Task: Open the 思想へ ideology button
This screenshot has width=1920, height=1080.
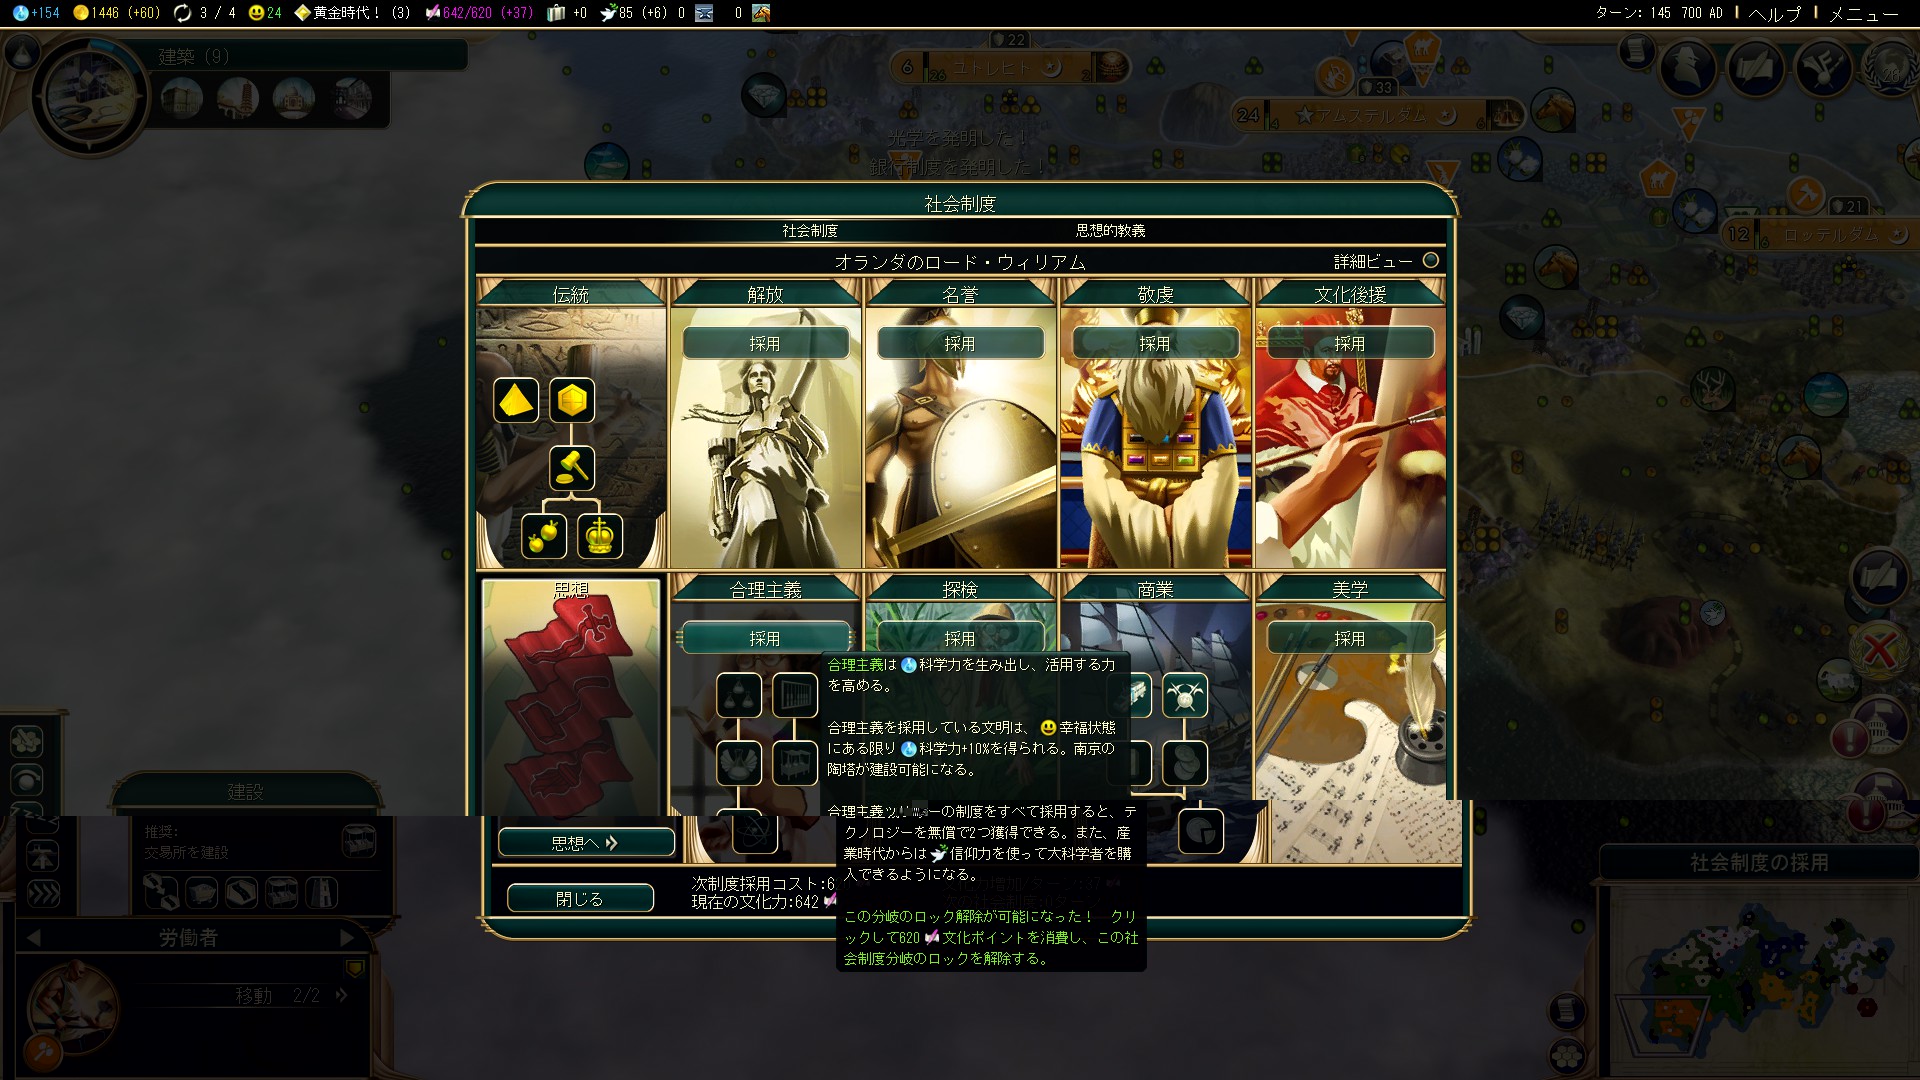Action: (x=586, y=843)
